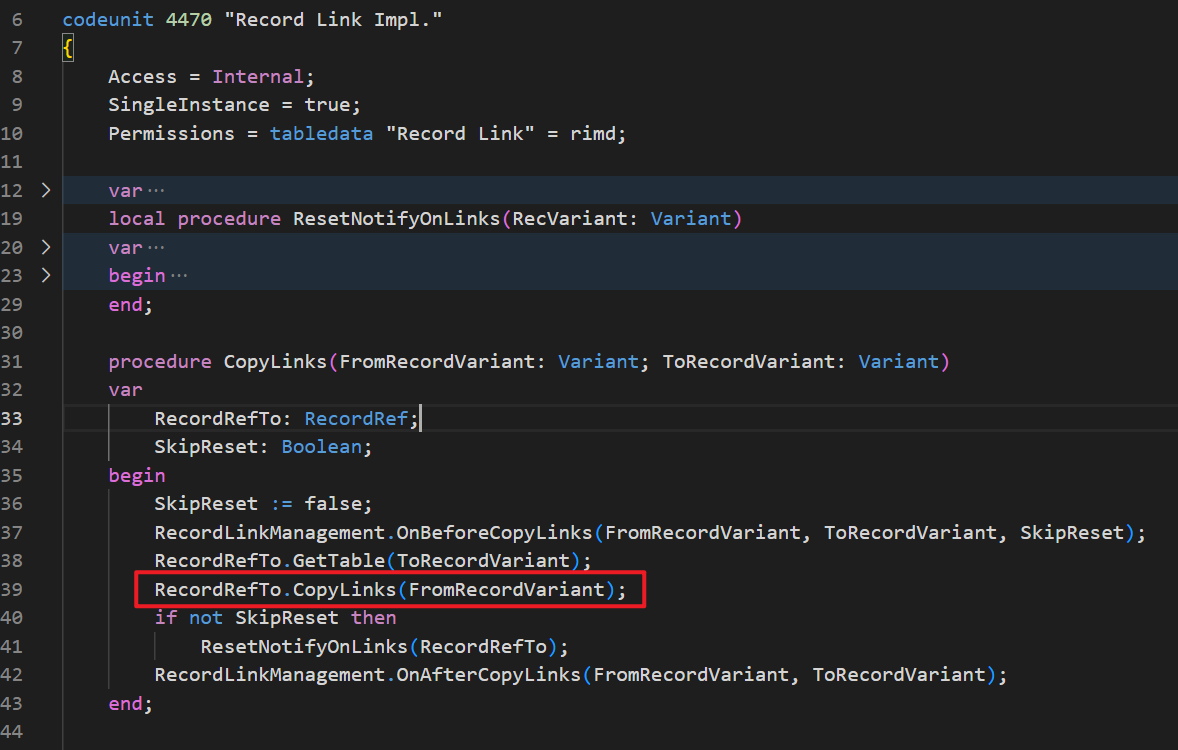This screenshot has height=750, width=1178.
Task: Click the string "Record Link Impl."
Action: click(x=335, y=18)
